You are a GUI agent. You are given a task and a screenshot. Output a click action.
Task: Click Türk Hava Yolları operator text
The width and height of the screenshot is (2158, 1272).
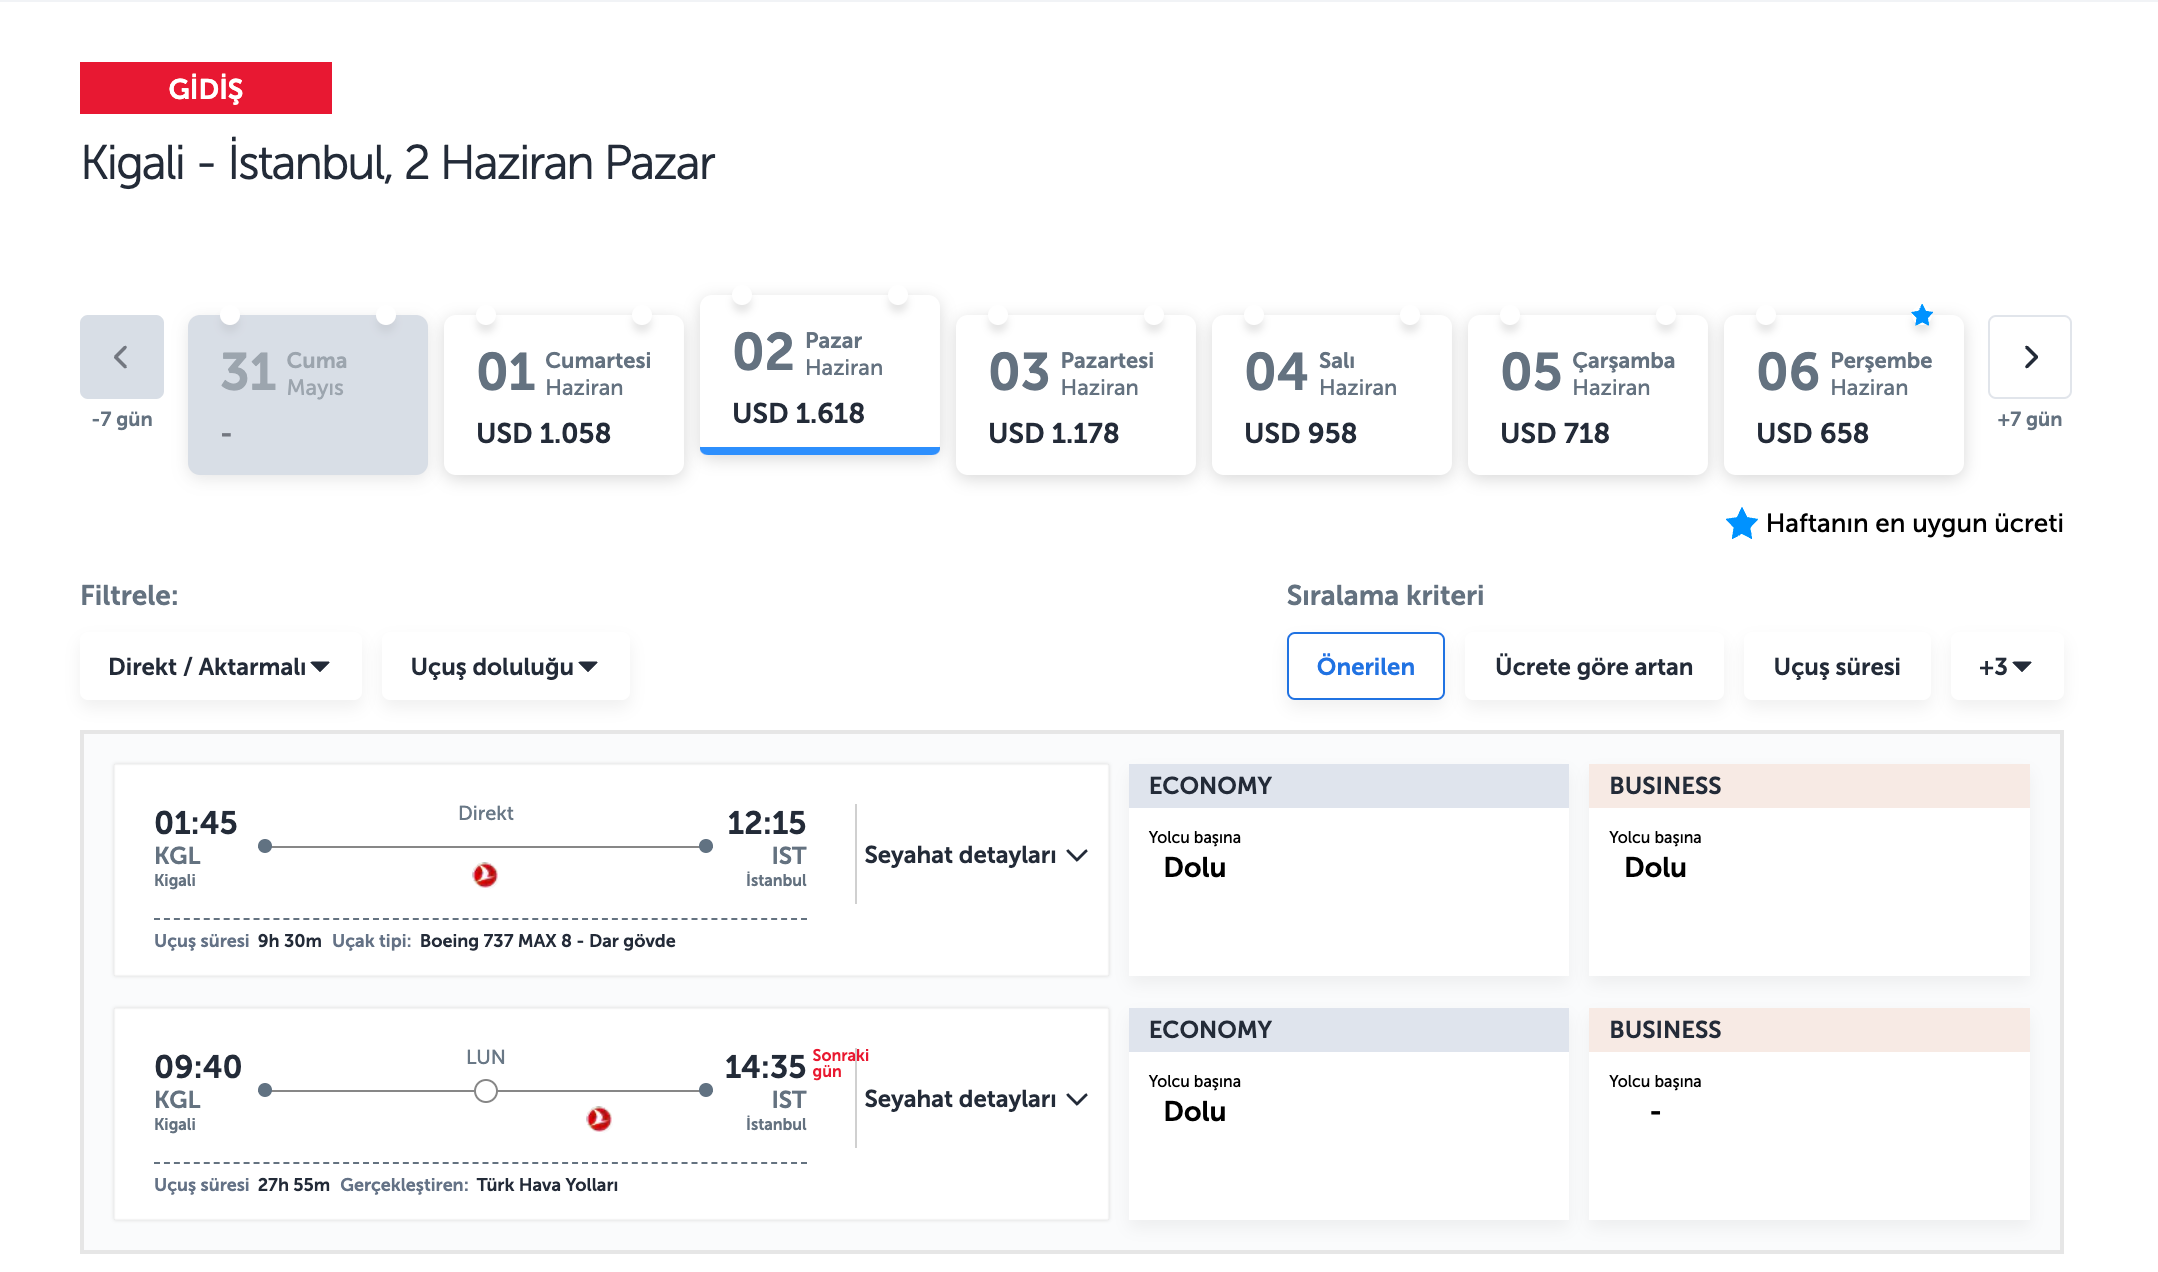coord(547,1185)
